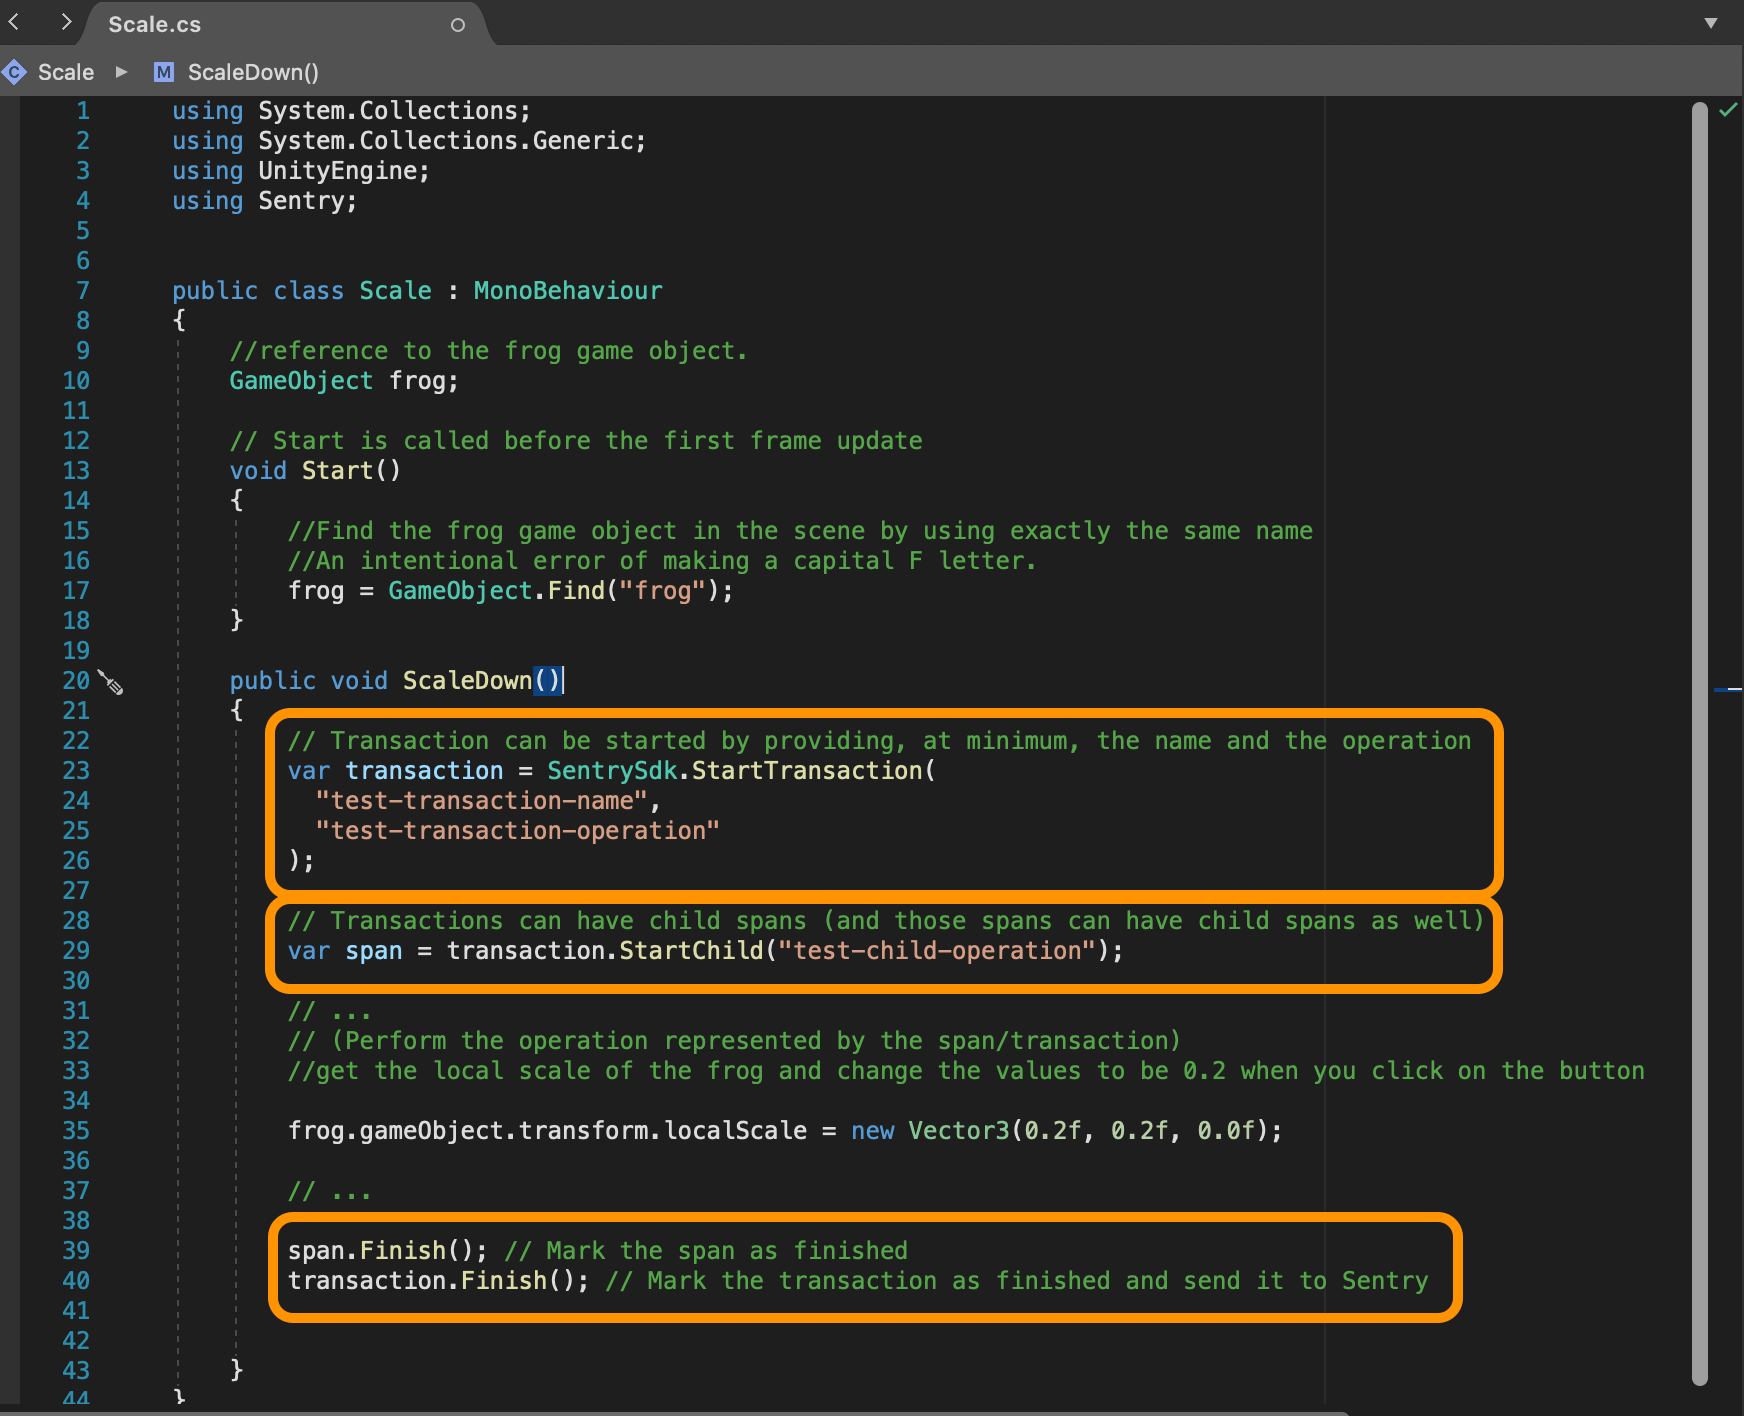Open the tab list dropdown arrow at top right
The height and width of the screenshot is (1416, 1744).
(1711, 23)
